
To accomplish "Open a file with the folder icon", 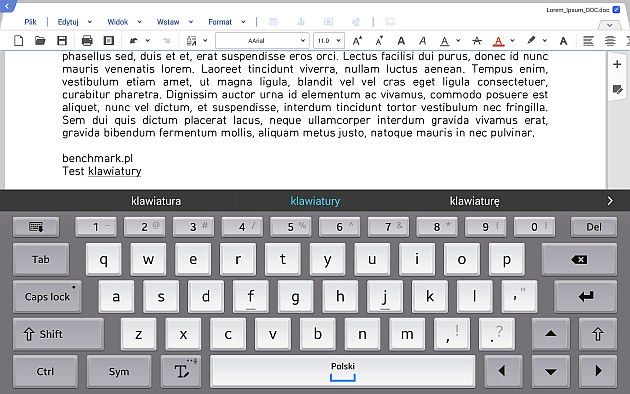I will 40,41.
